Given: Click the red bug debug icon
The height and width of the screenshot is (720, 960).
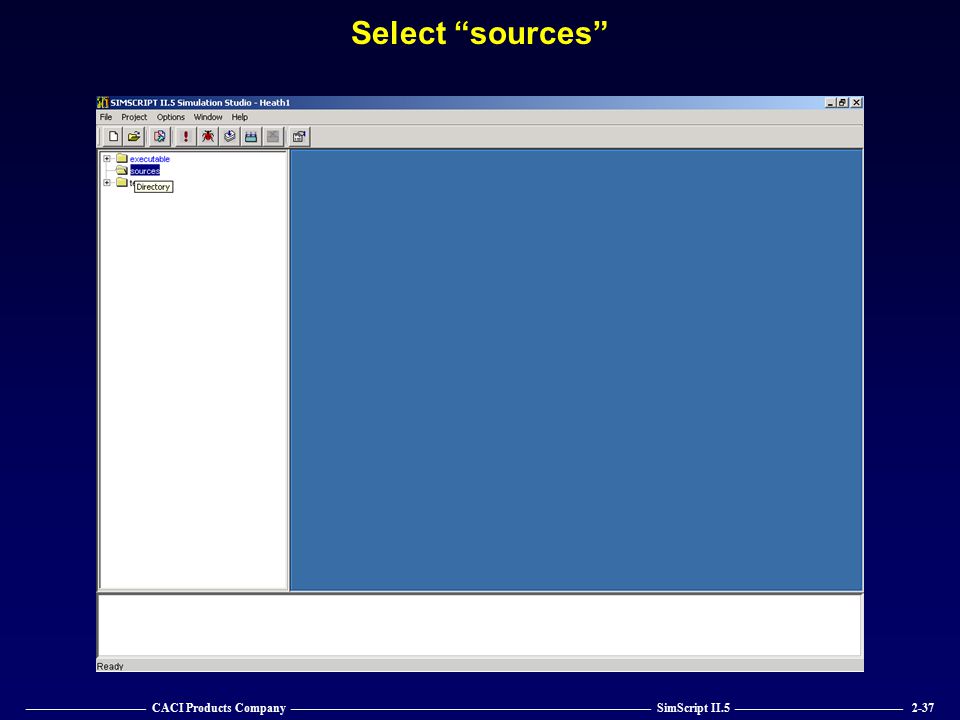Looking at the screenshot, I should coord(208,137).
